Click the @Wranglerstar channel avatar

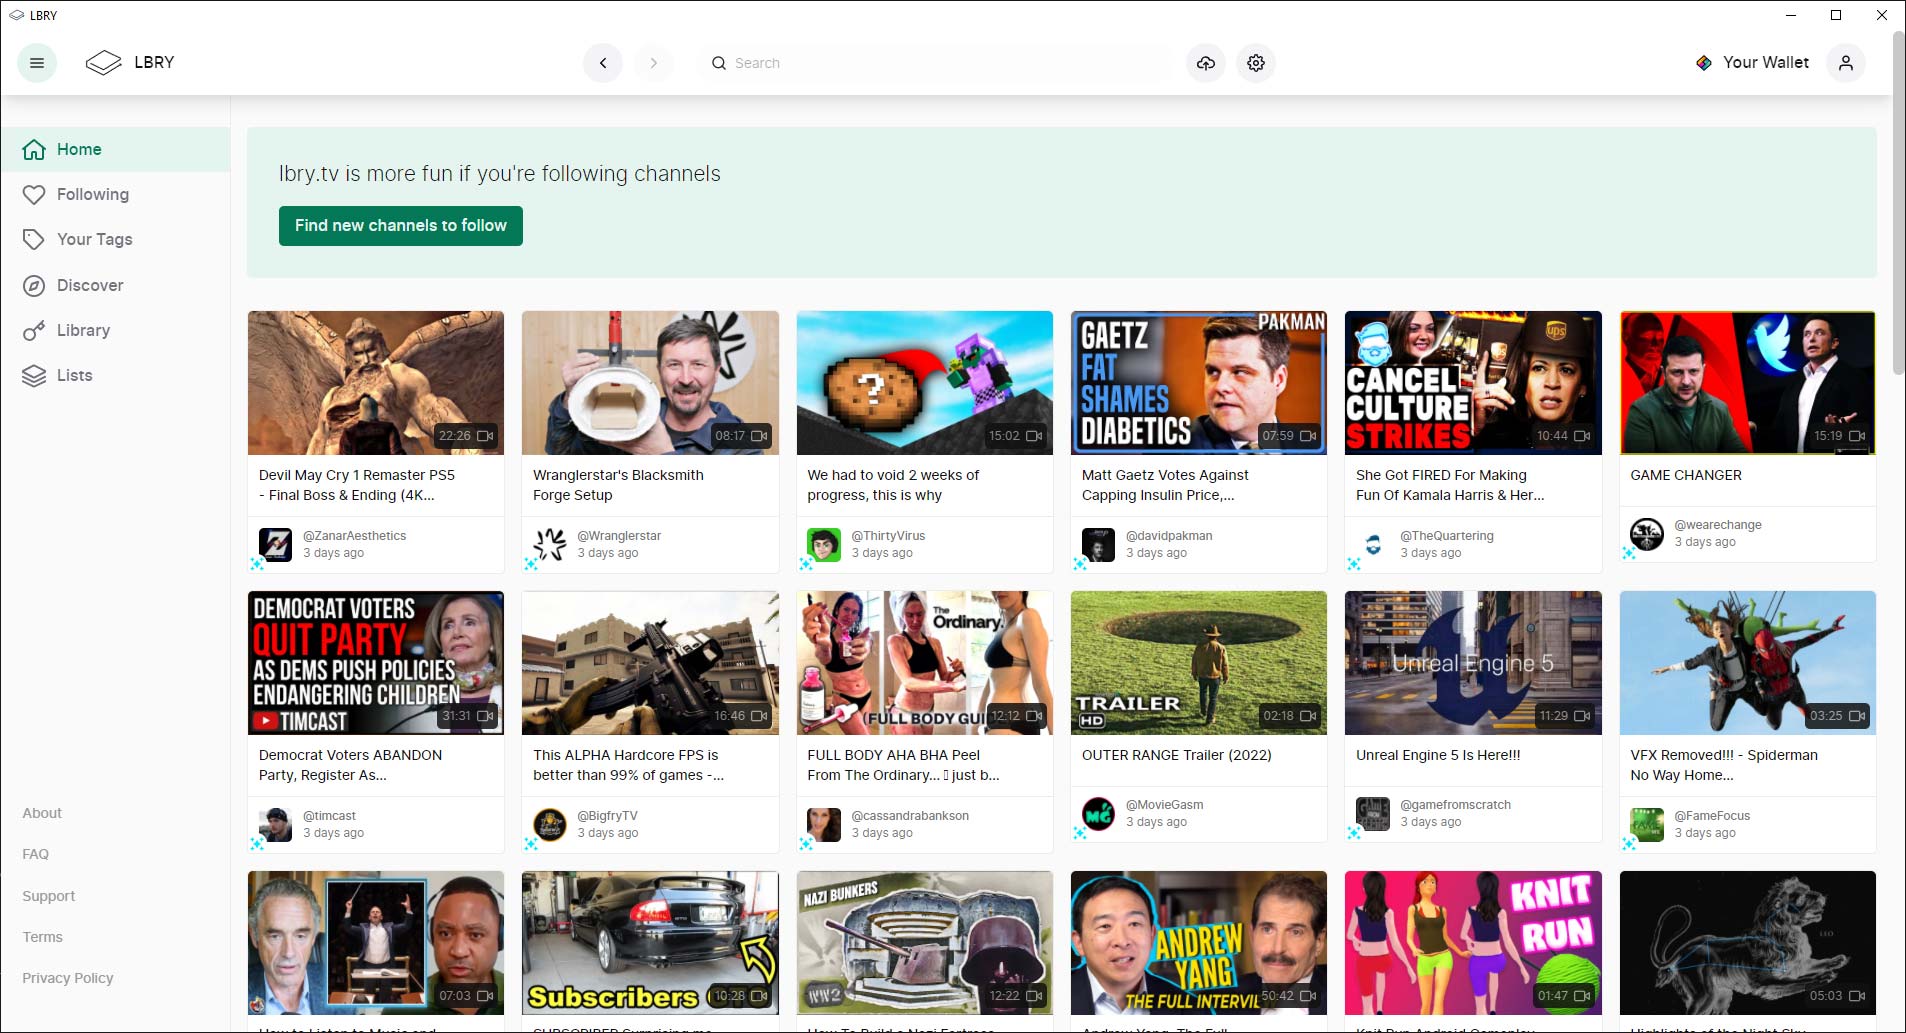(550, 545)
